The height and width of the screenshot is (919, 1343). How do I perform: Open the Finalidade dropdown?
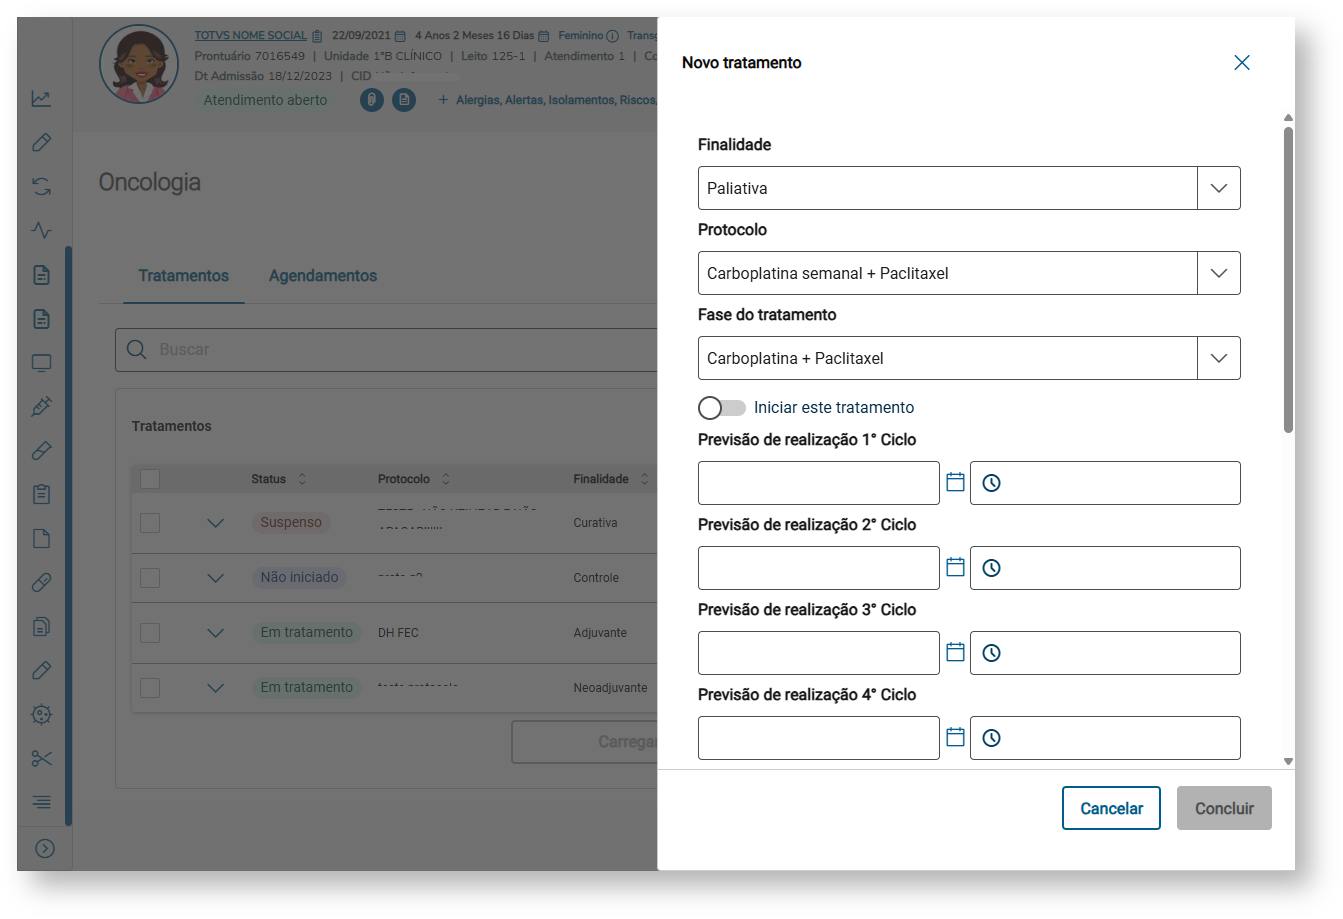[1218, 188]
